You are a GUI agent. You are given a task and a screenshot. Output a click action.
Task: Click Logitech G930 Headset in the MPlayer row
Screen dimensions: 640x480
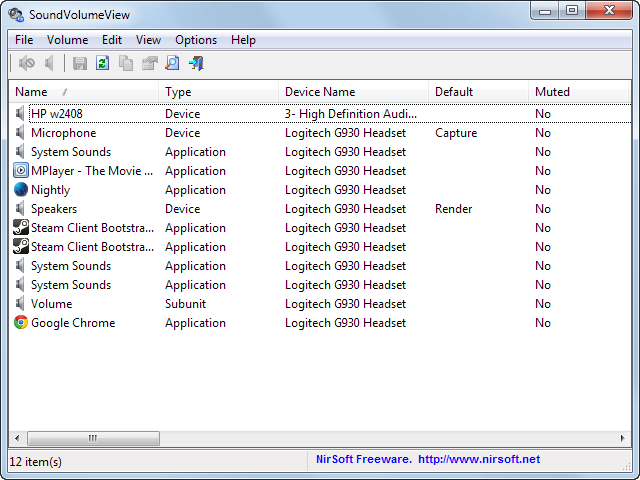345,171
